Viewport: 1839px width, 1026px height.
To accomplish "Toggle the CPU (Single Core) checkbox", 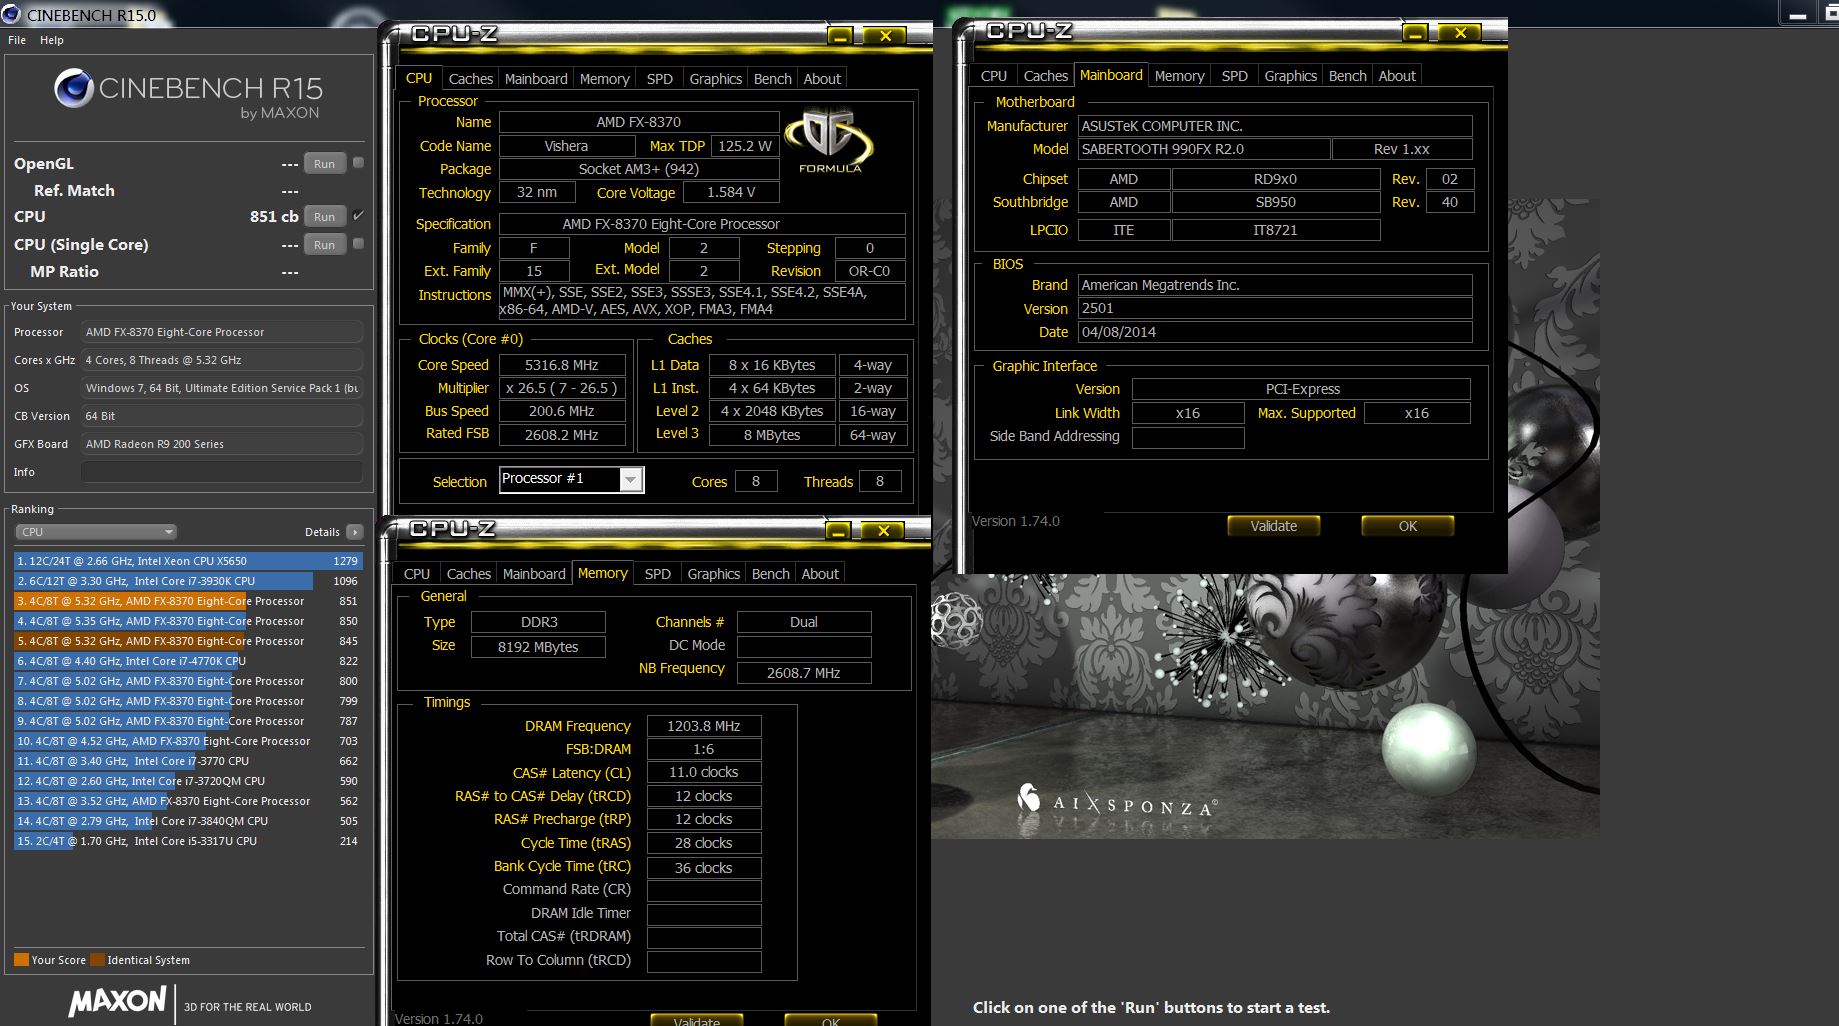I will 358,243.
